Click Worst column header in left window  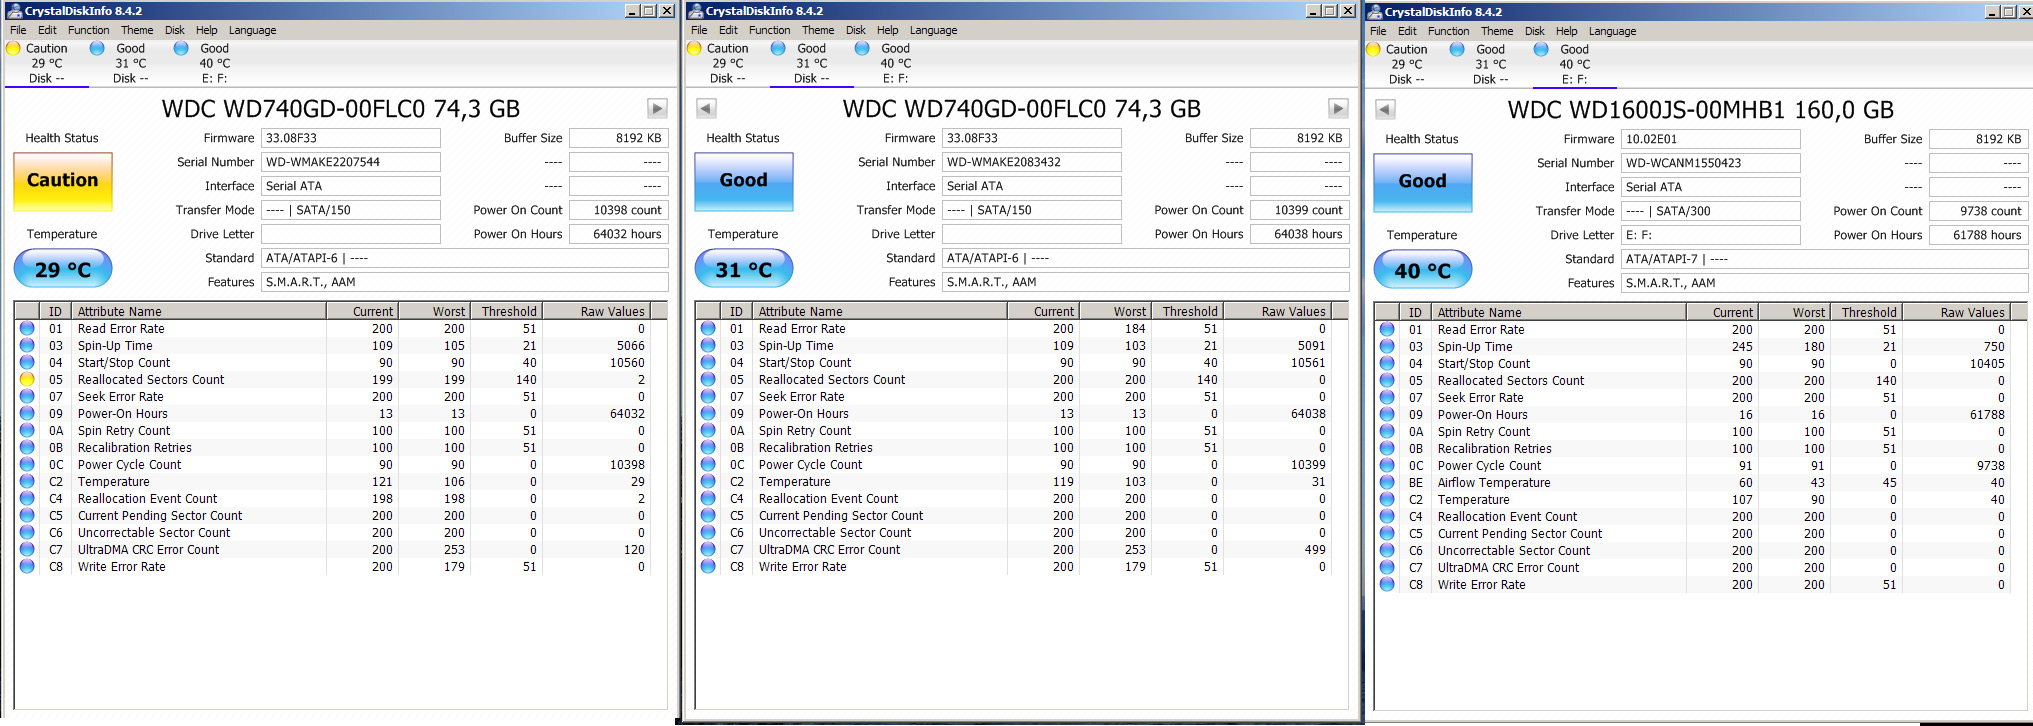[434, 311]
